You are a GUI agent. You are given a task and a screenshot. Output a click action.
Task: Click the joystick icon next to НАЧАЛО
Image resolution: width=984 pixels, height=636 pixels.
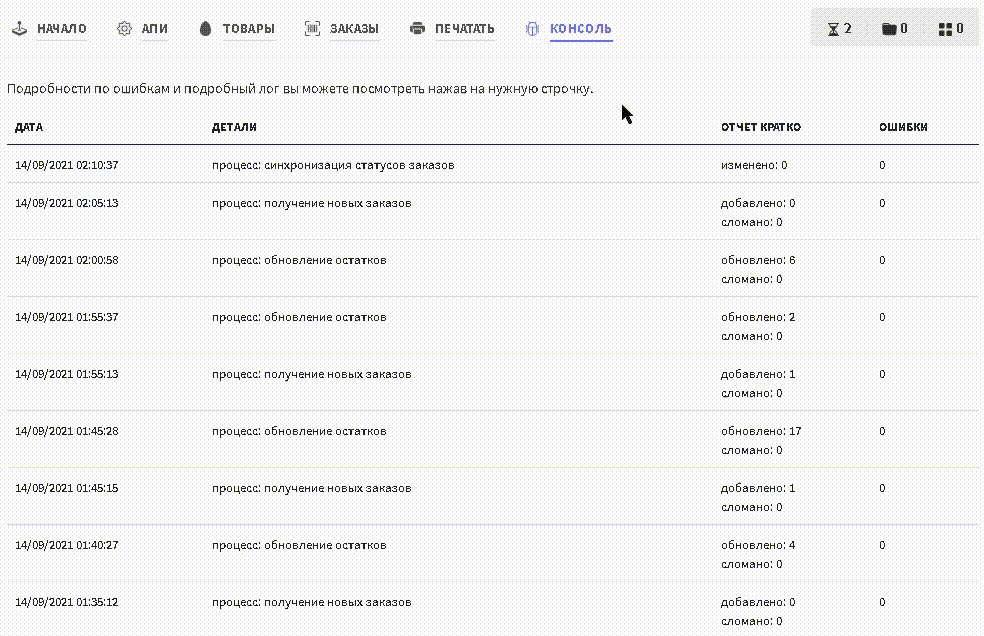(x=19, y=29)
